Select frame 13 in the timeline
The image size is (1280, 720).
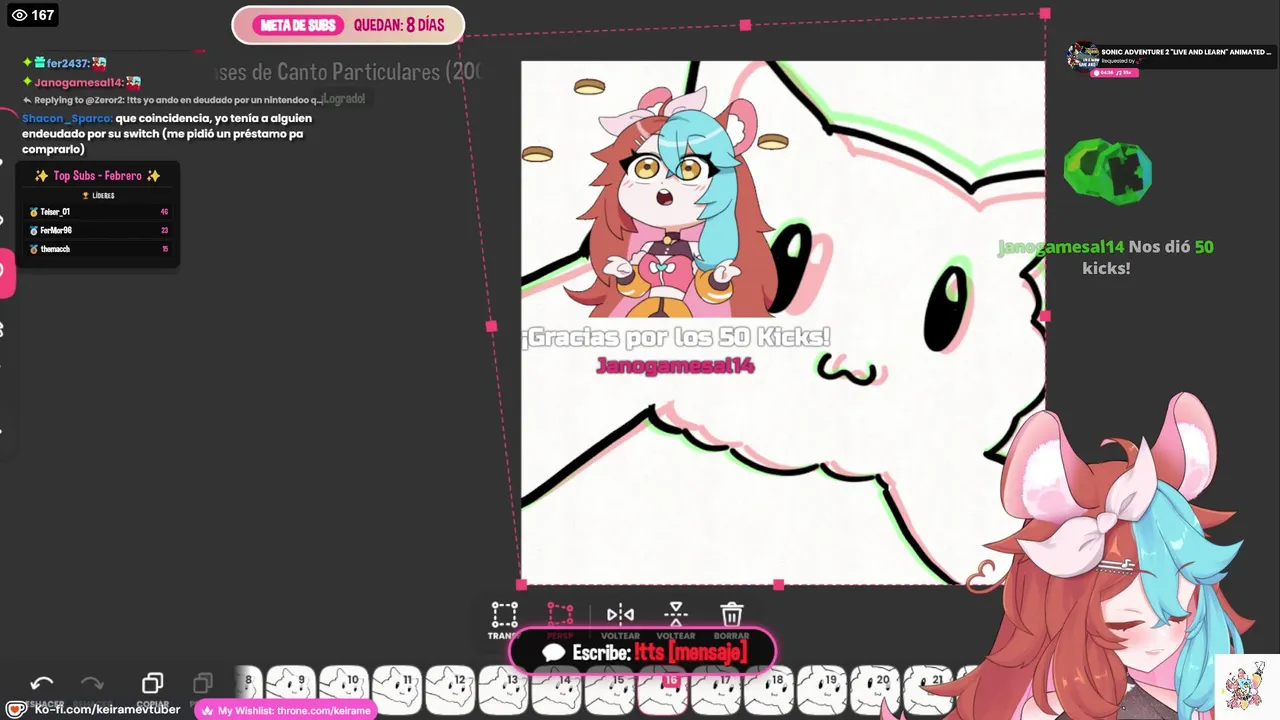[x=503, y=690]
